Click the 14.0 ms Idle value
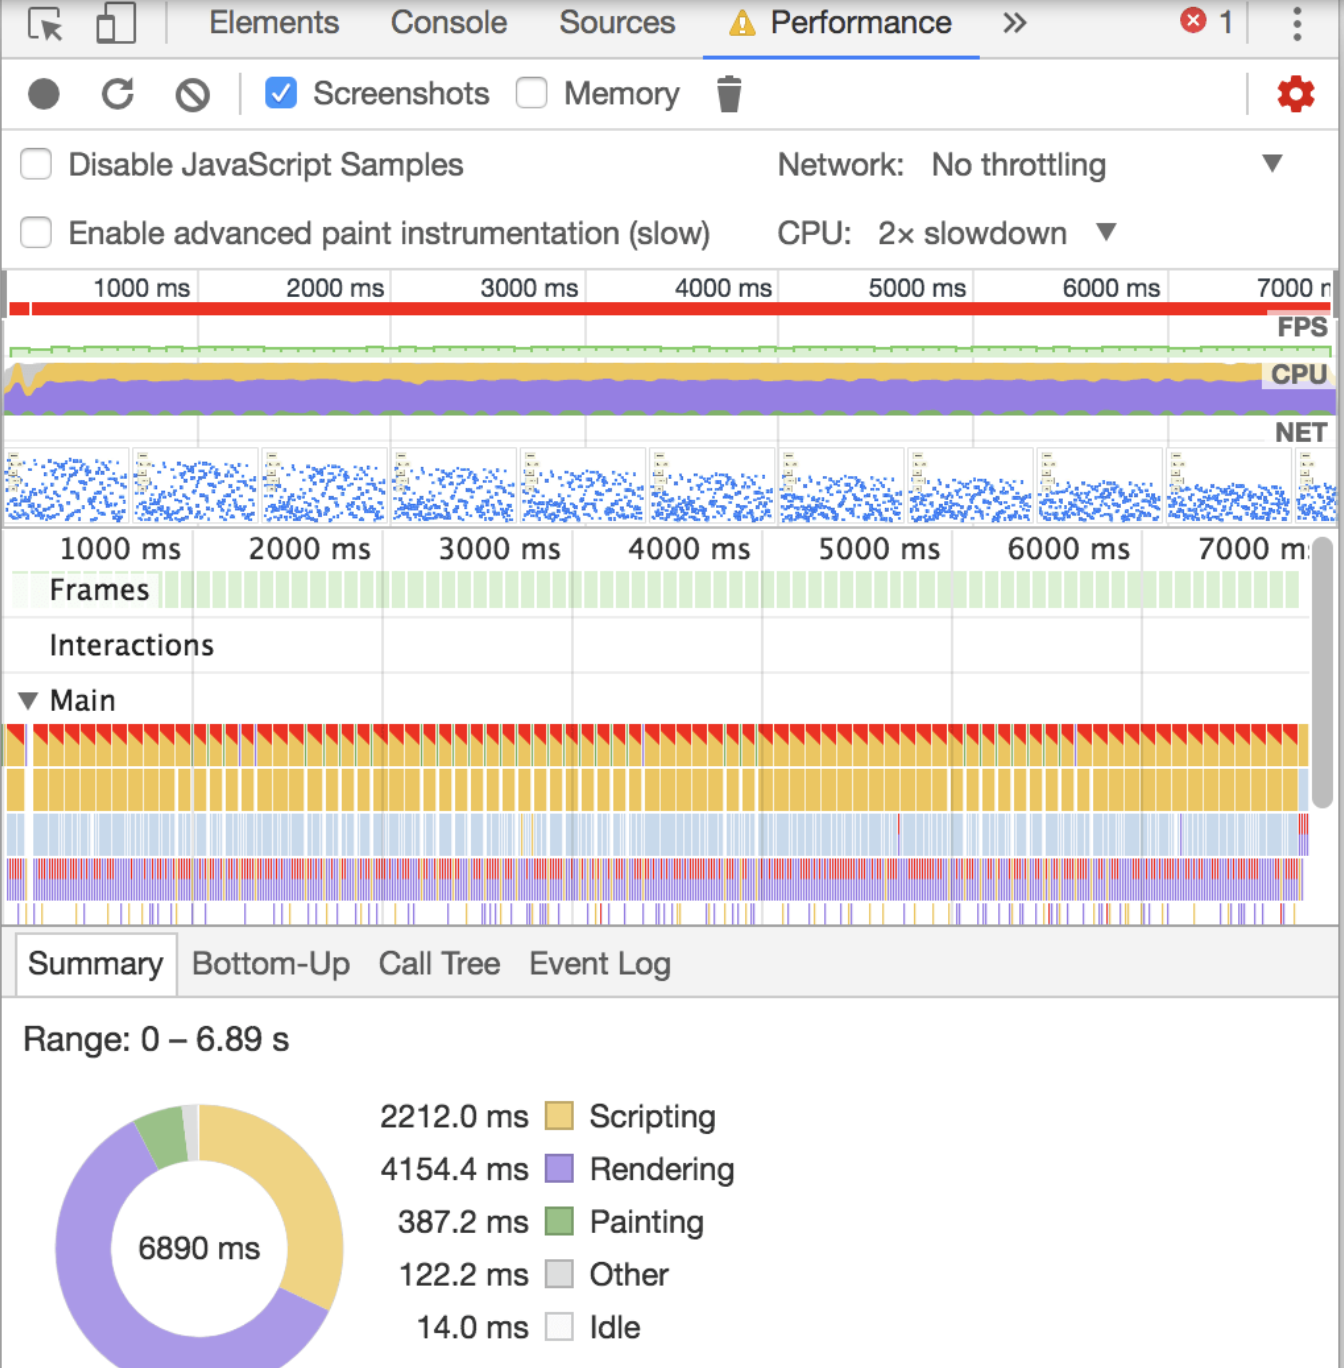 472,1327
